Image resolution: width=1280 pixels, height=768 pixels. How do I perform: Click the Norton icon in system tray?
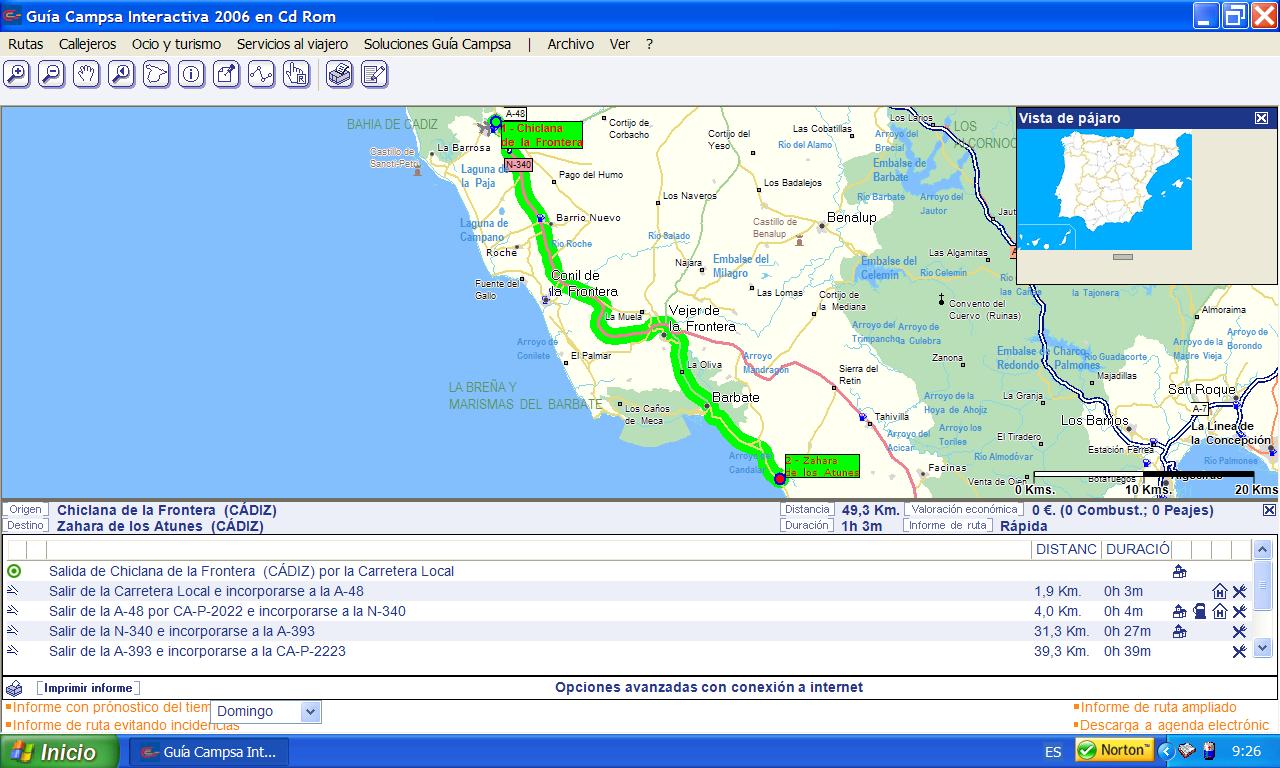pyautogui.click(x=1114, y=750)
